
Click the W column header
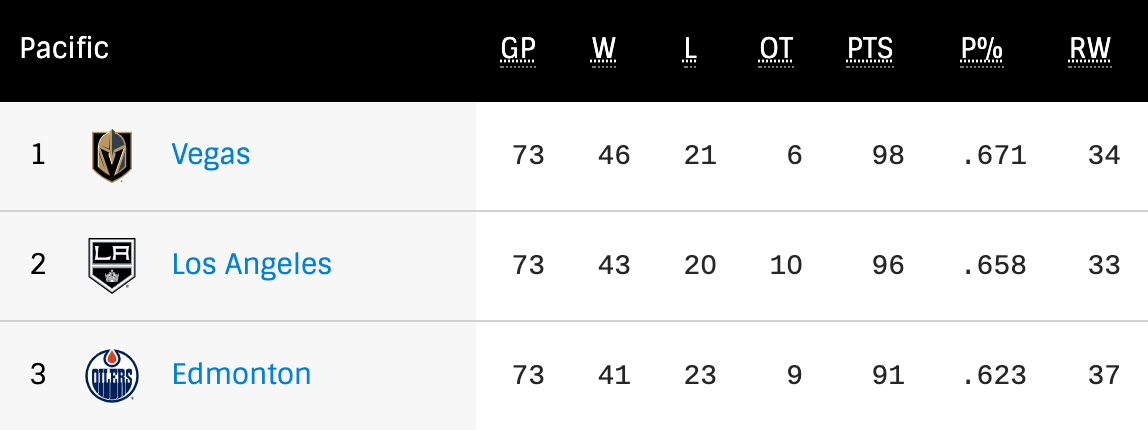(x=603, y=49)
